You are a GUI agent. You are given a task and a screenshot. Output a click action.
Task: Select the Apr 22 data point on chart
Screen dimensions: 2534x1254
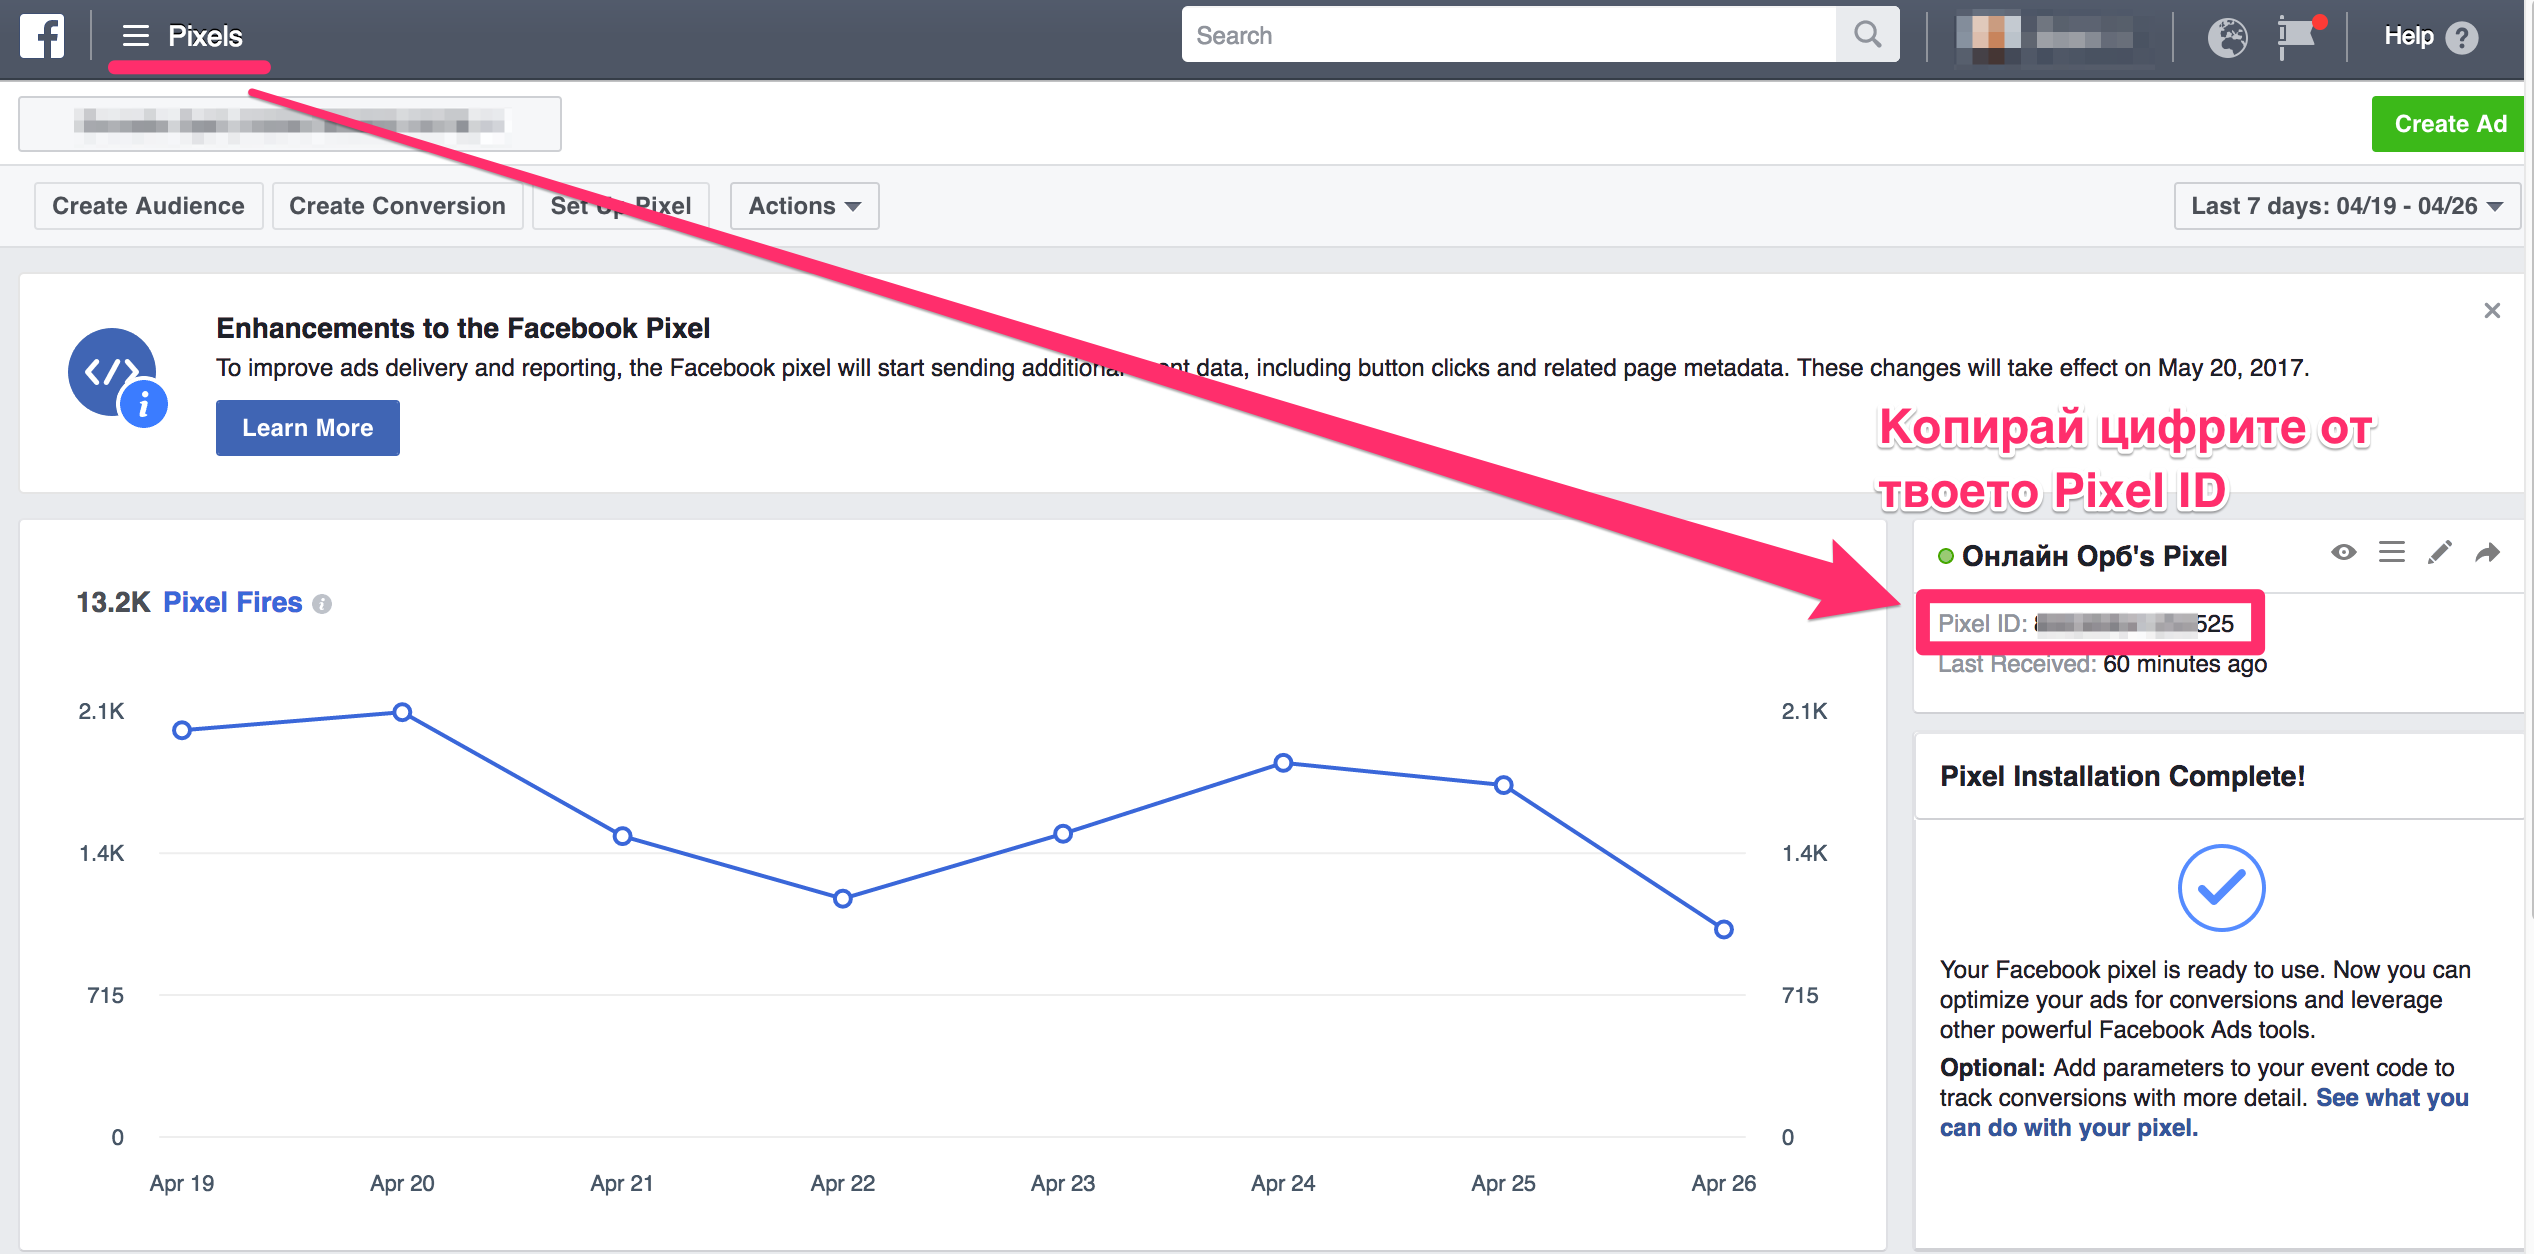pos(843,898)
